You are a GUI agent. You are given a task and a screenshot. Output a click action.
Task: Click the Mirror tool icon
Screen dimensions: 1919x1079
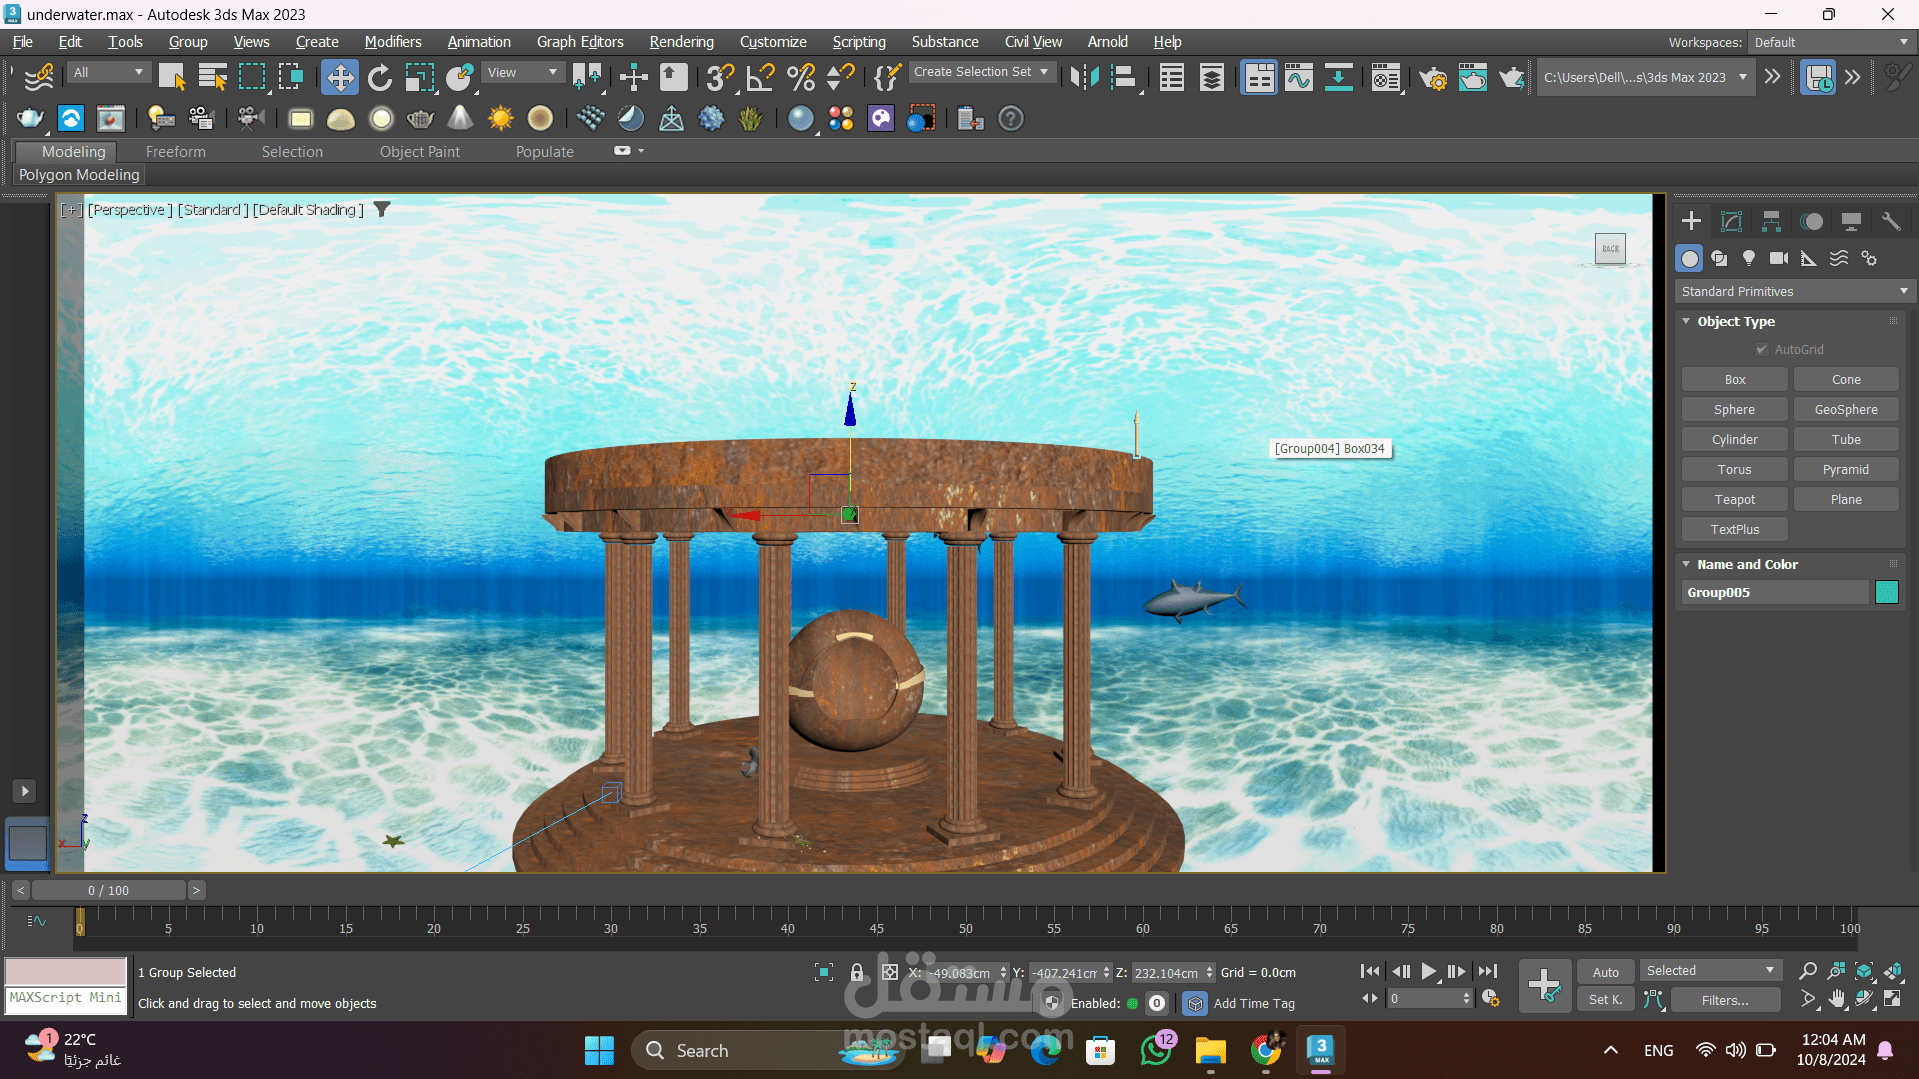point(1084,77)
